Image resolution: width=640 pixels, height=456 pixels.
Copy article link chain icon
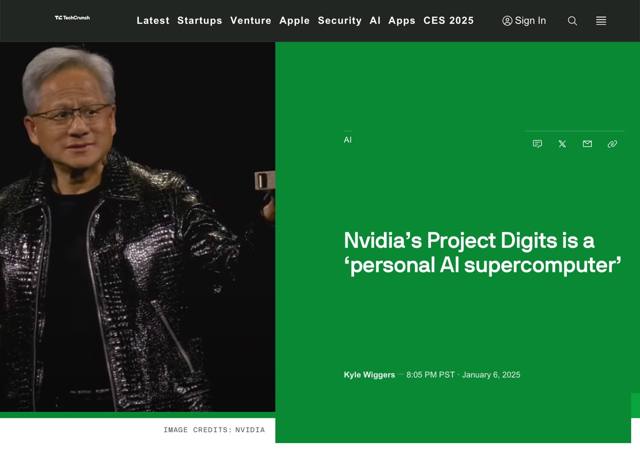(x=612, y=144)
